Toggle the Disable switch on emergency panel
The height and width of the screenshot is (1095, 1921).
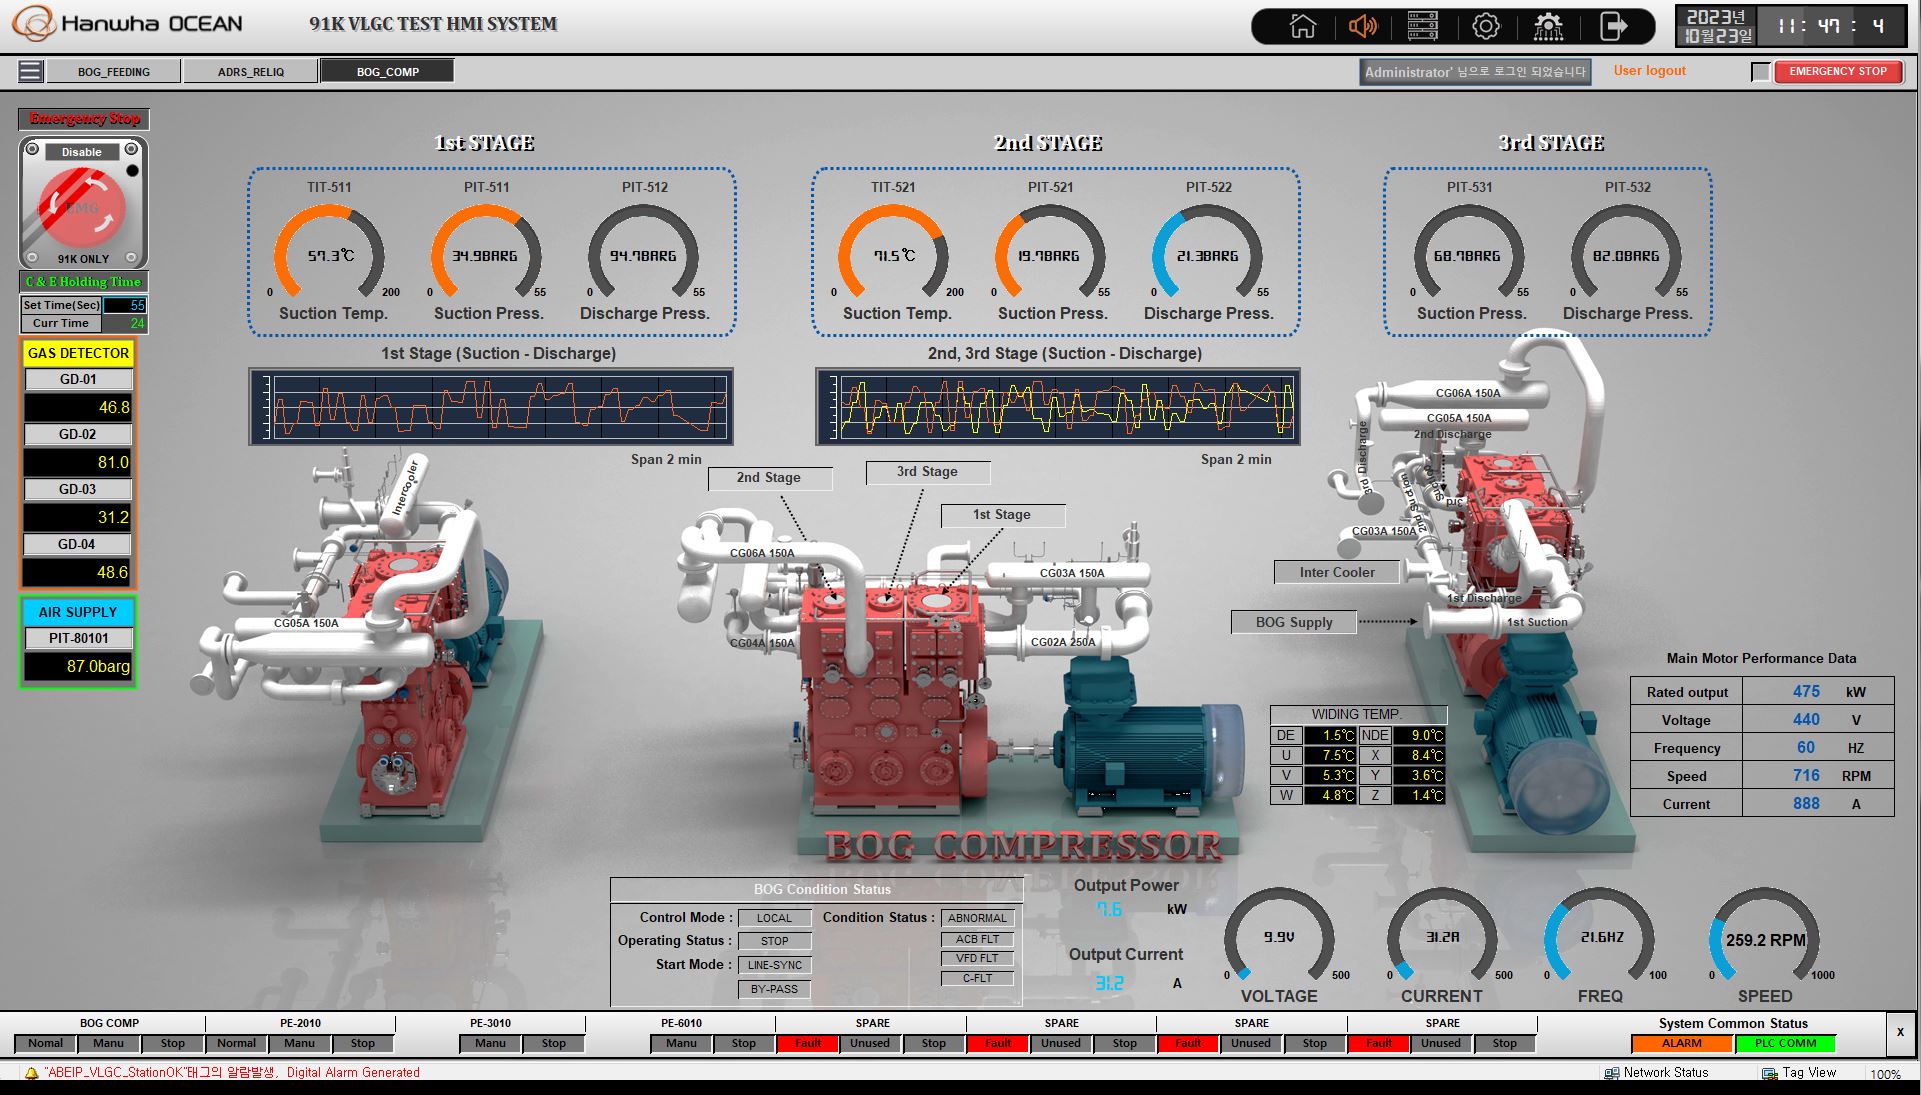[x=82, y=152]
